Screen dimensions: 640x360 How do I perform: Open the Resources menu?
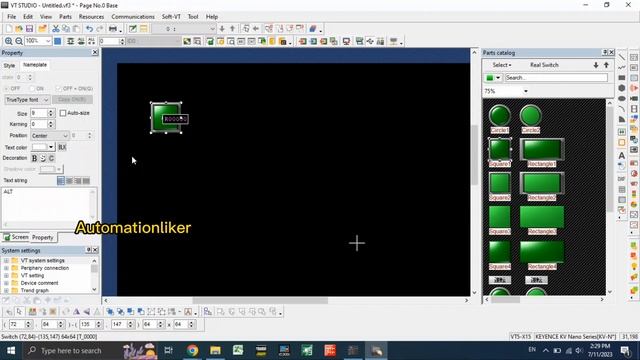pyautogui.click(x=91, y=17)
